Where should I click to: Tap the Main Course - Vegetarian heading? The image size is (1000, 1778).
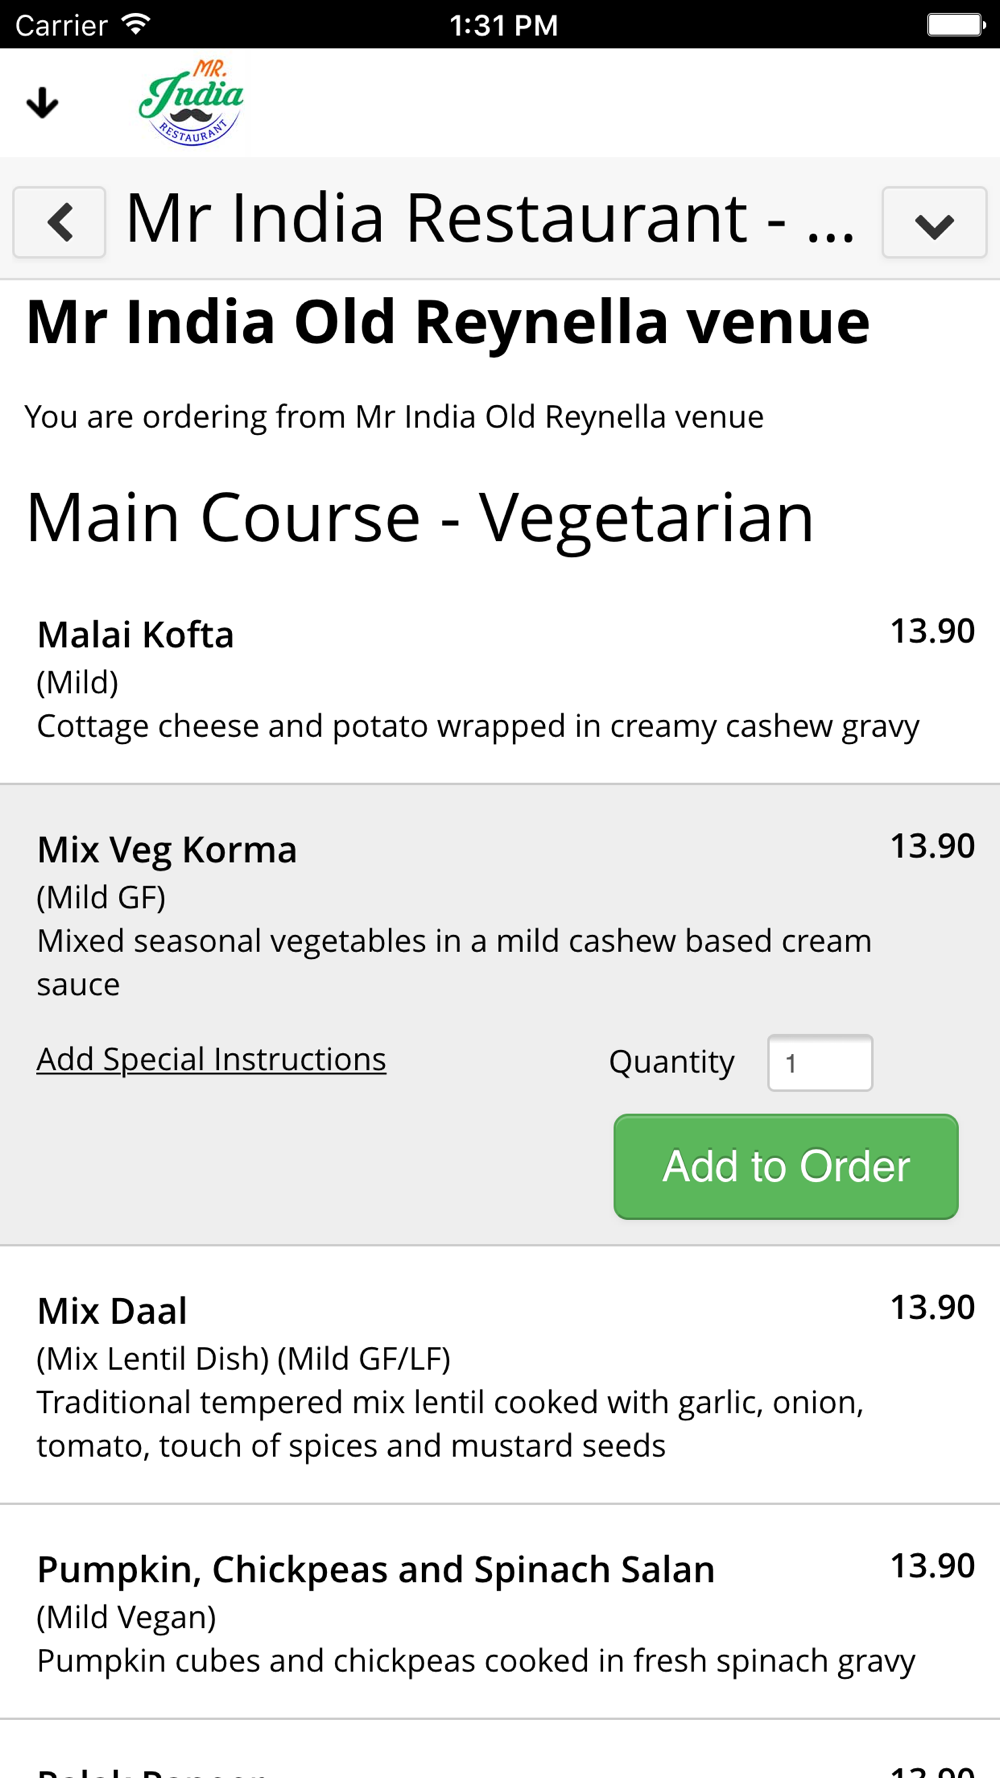point(420,518)
